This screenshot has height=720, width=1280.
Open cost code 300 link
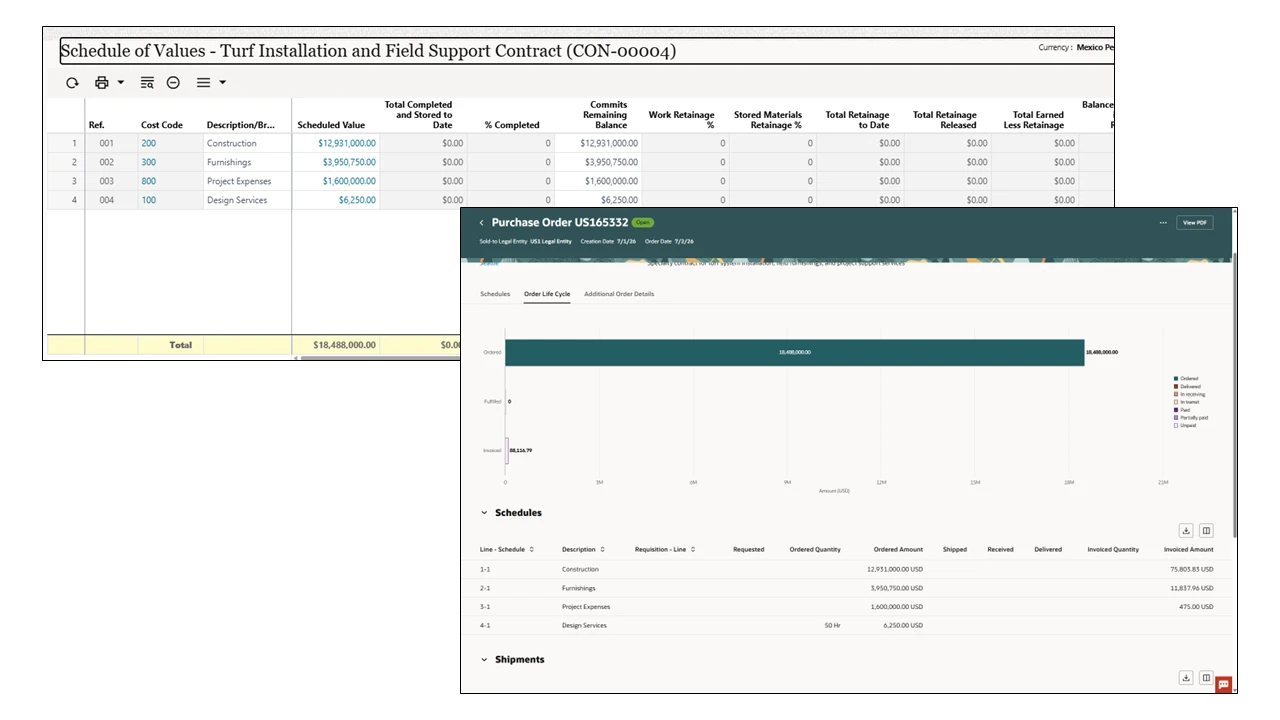148,162
